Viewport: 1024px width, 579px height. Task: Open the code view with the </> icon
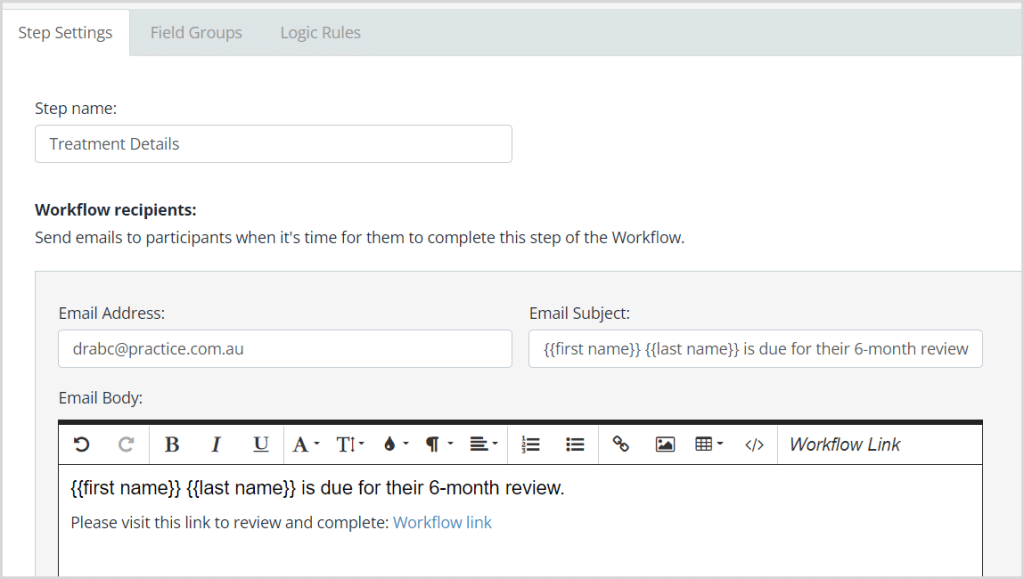(753, 444)
